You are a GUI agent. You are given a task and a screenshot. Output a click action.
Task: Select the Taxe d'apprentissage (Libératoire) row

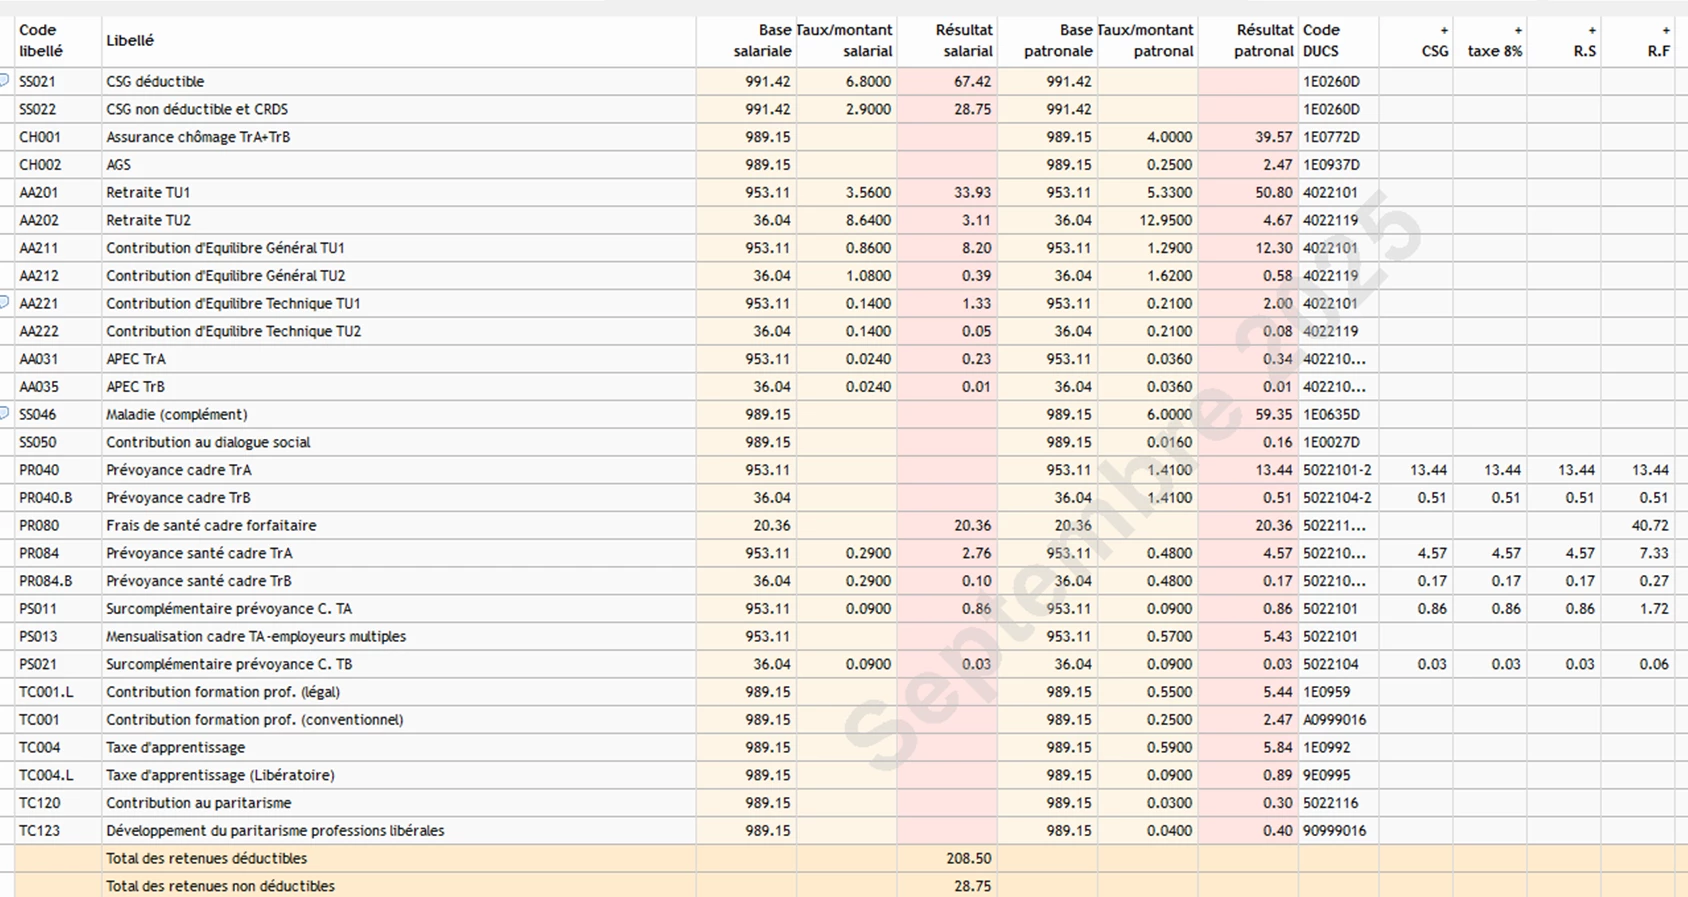pyautogui.click(x=220, y=776)
